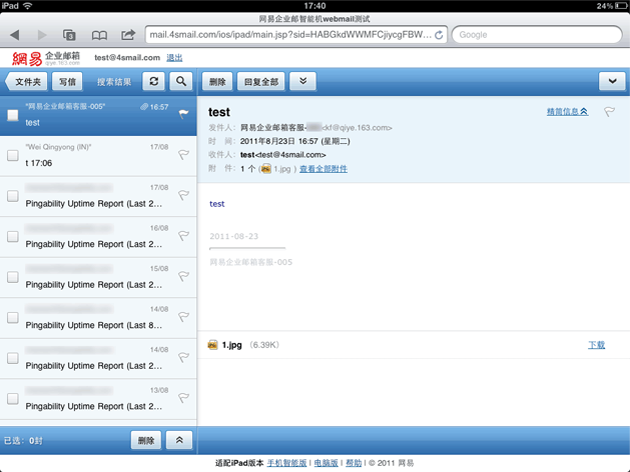This screenshot has height=472, width=630.
Task: Open 17/08 Pingability Uptime Report email
Action: point(98,196)
